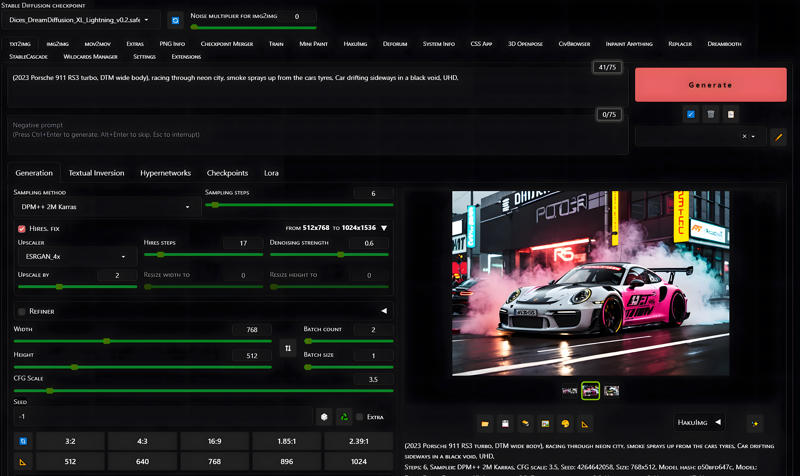Click the third gallery tool icon
Image resolution: width=800 pixels, height=476 pixels.
(525, 423)
